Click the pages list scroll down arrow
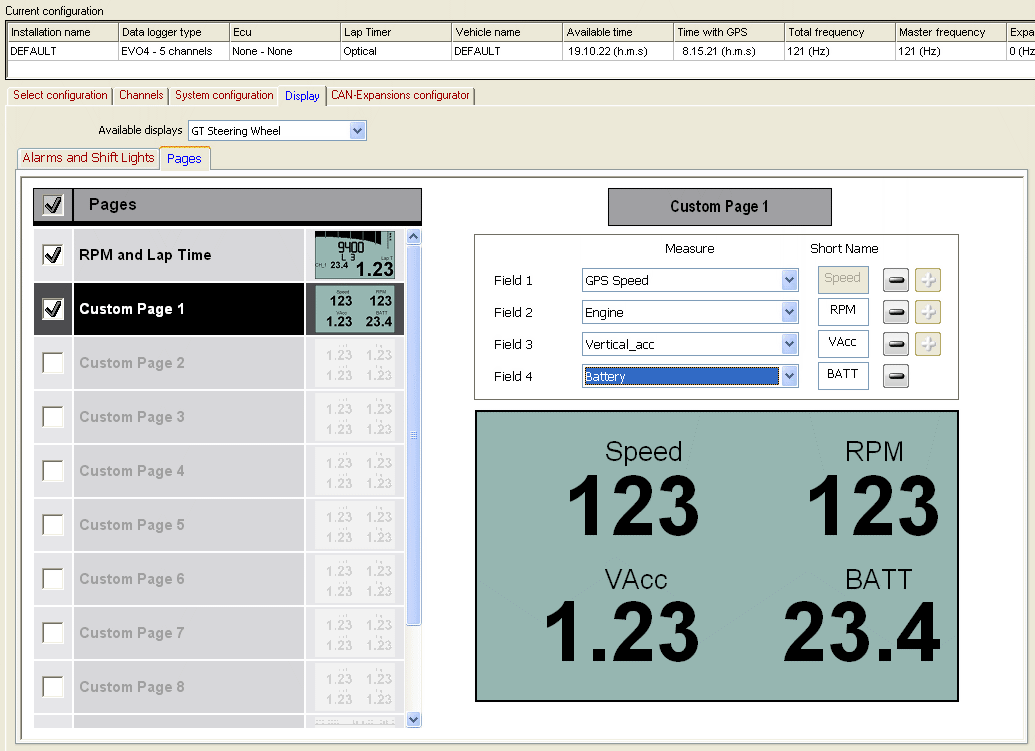This screenshot has width=1035, height=751. pos(414,720)
